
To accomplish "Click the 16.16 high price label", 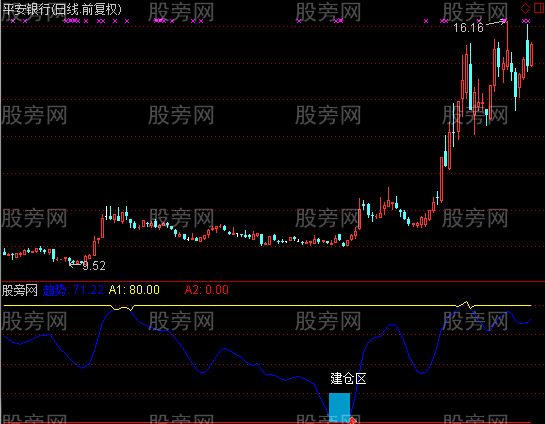I will (x=468, y=28).
